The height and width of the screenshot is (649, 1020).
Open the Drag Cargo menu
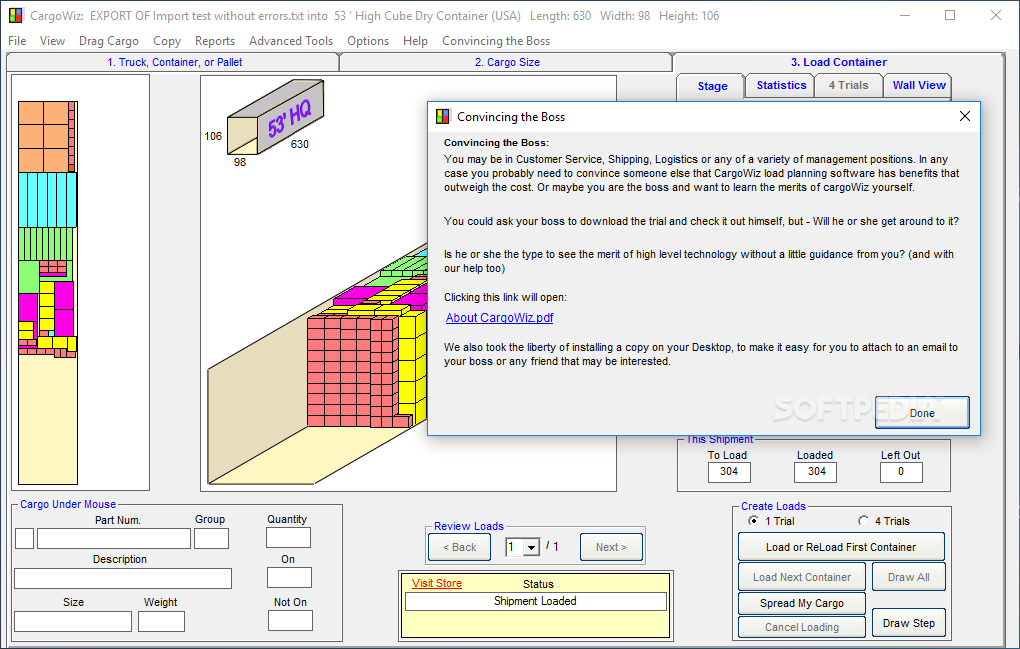point(109,41)
